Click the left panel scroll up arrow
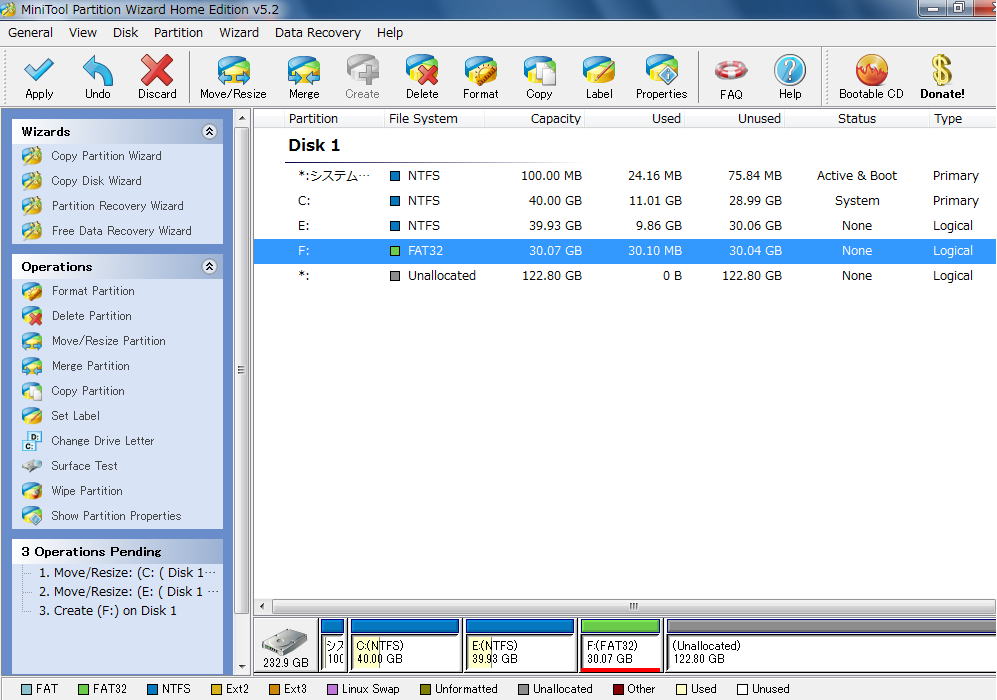997x700 pixels. [x=242, y=119]
